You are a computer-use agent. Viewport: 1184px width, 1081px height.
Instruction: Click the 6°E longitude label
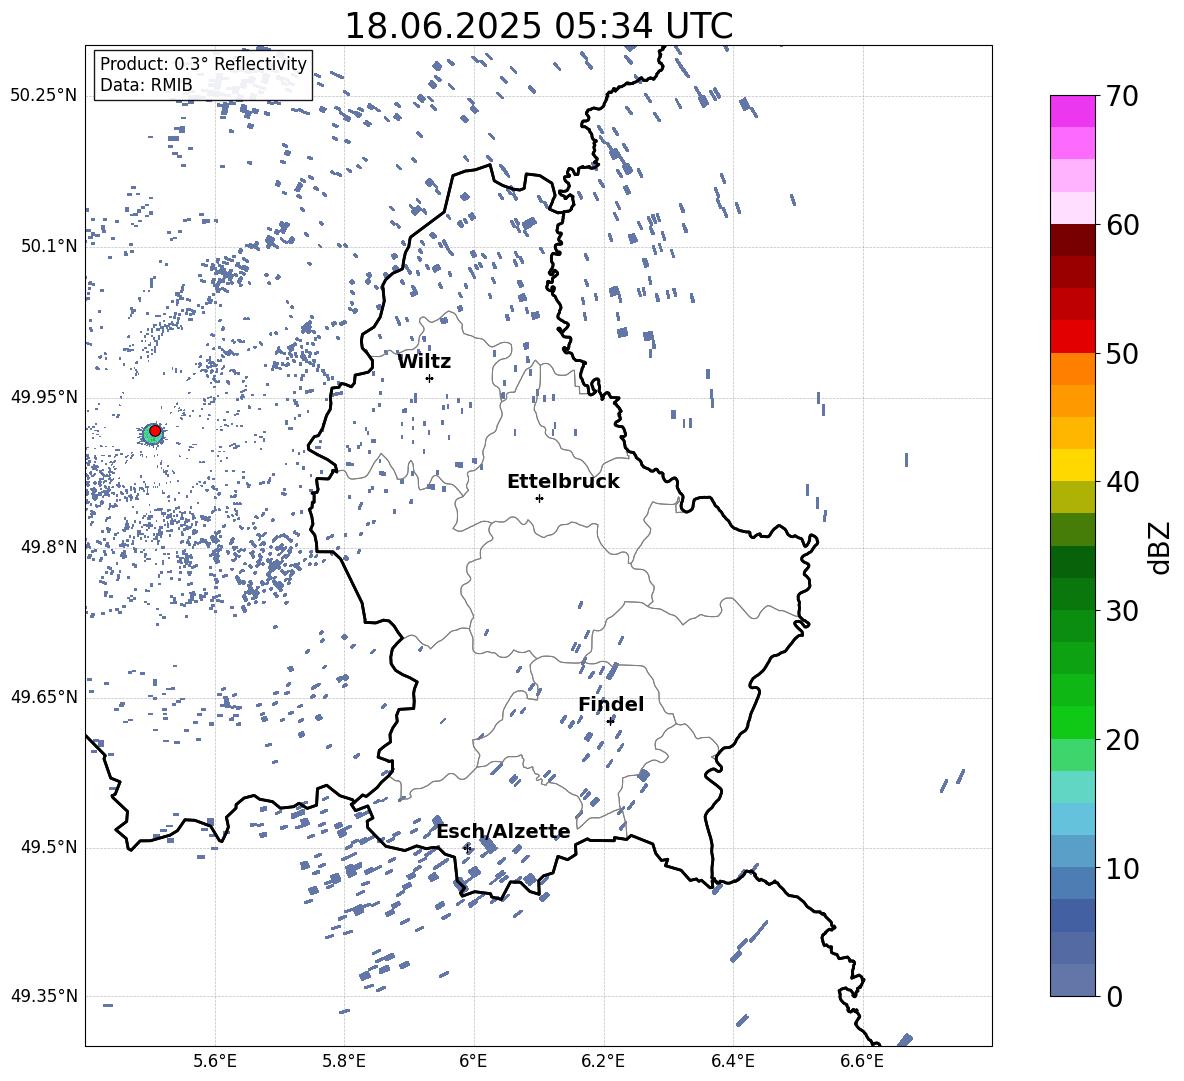pyautogui.click(x=473, y=1061)
